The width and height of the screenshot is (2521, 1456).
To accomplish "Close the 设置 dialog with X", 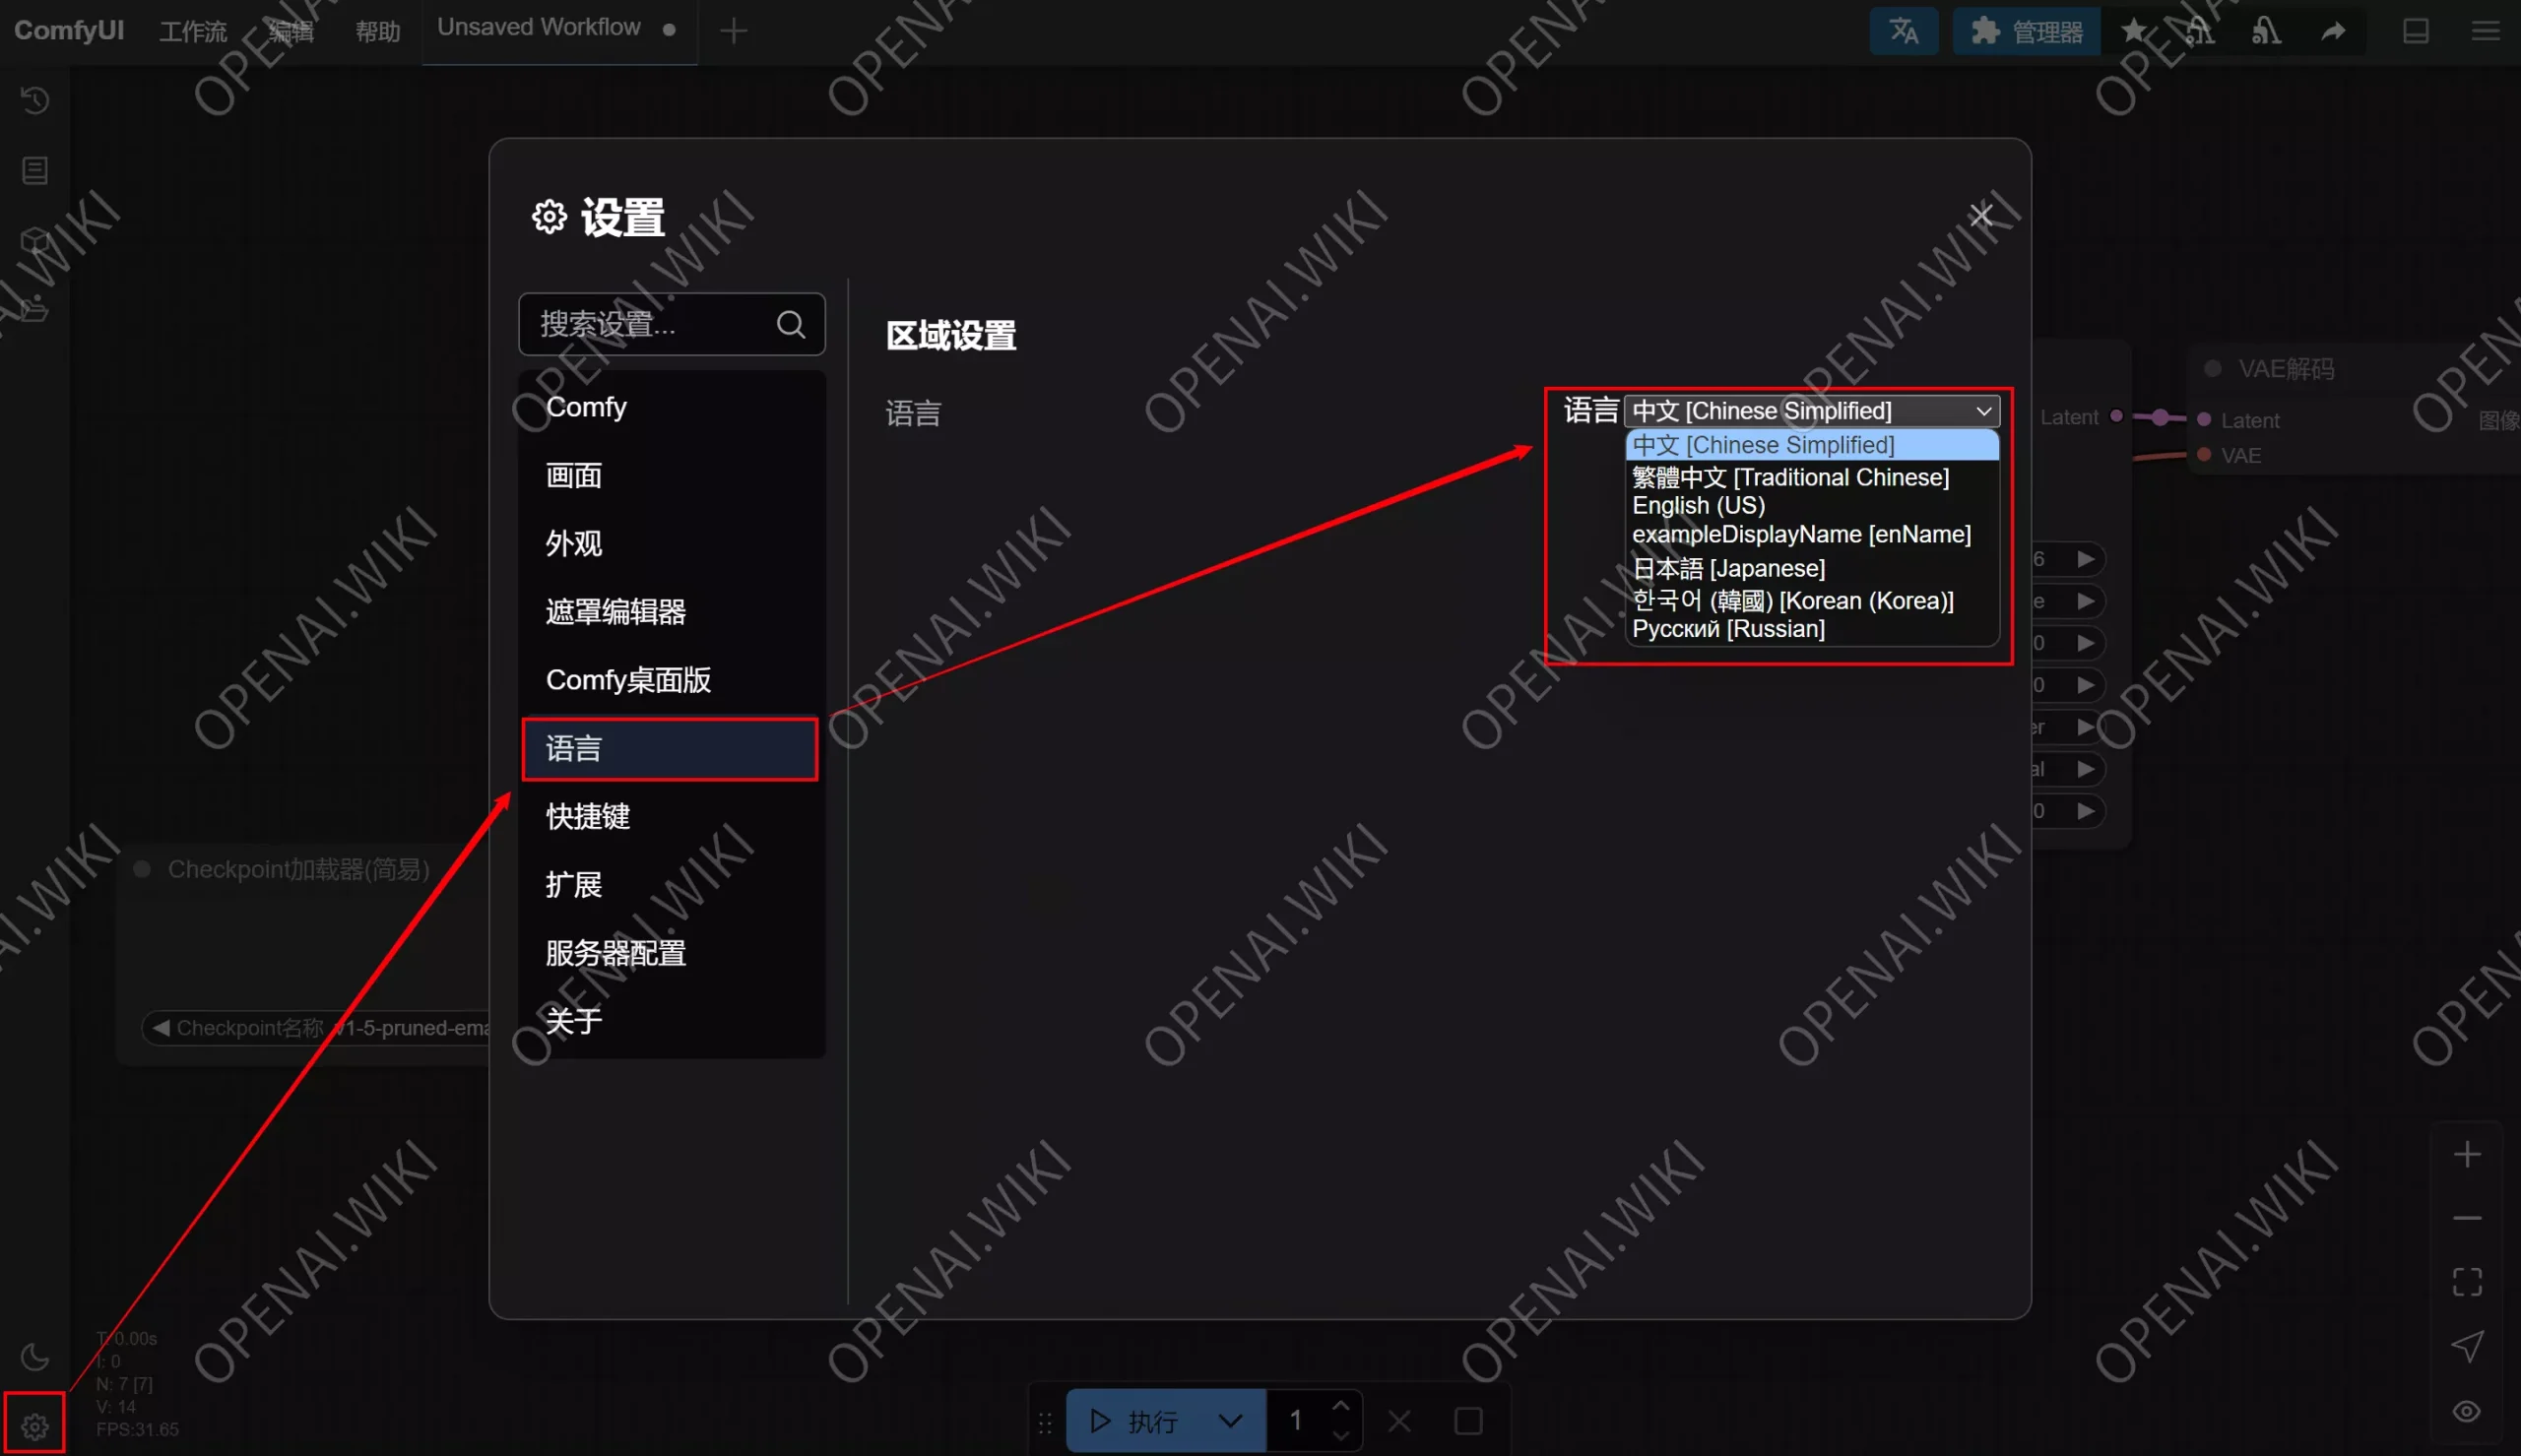I will (1981, 215).
